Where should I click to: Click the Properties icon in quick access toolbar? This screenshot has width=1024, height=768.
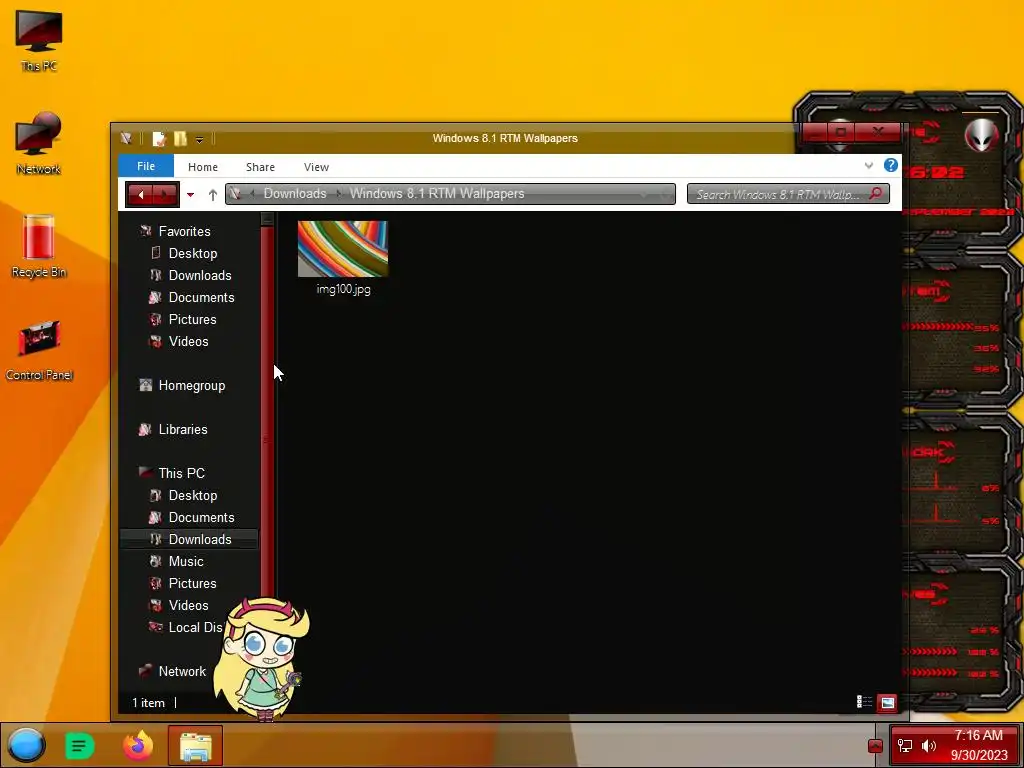pyautogui.click(x=159, y=138)
